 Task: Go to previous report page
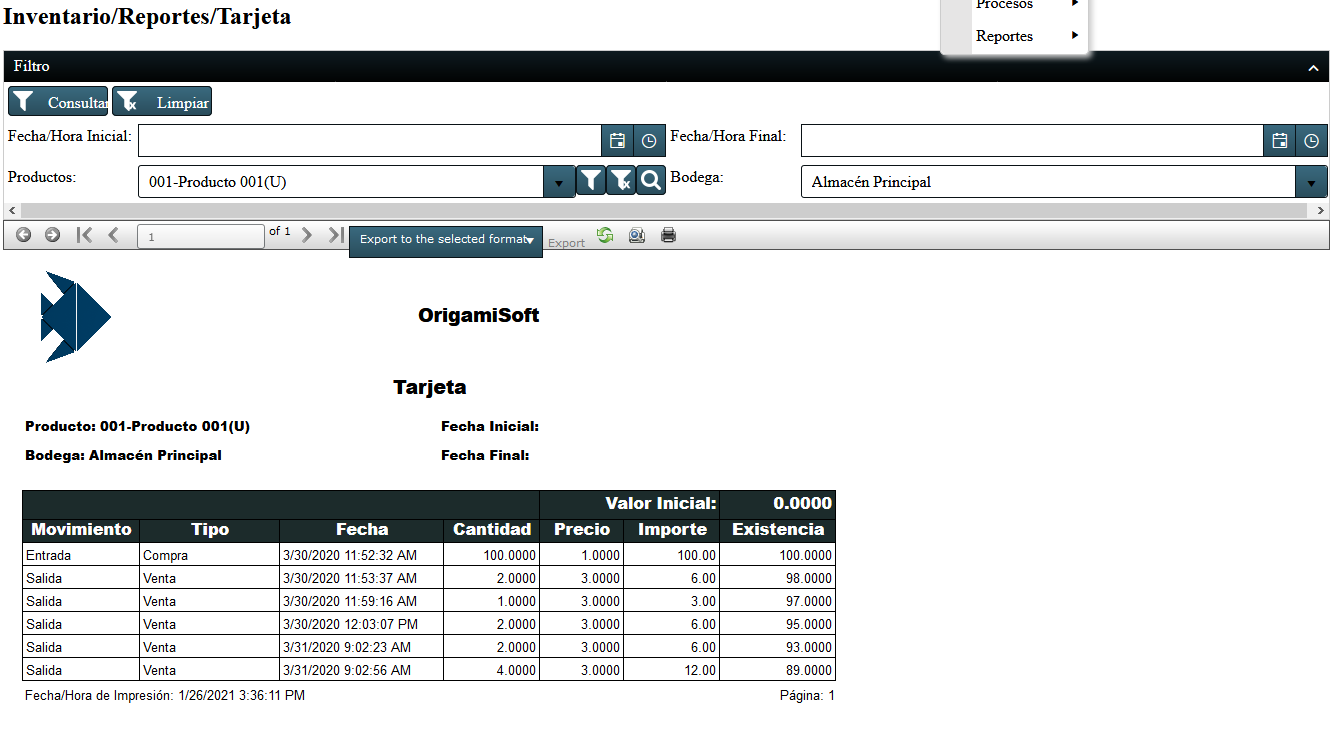tap(113, 235)
